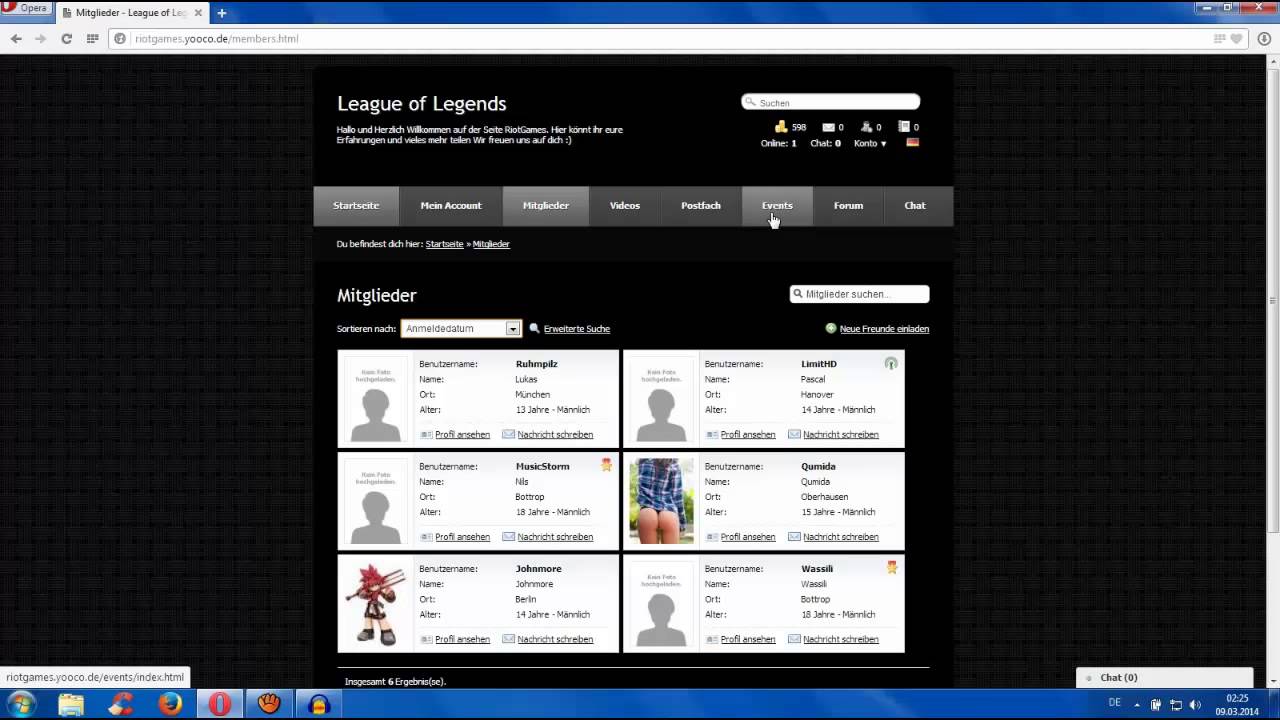Click the magnifier icon beside Erweiterte Suche
Screen dimensions: 1280x720
(534, 328)
